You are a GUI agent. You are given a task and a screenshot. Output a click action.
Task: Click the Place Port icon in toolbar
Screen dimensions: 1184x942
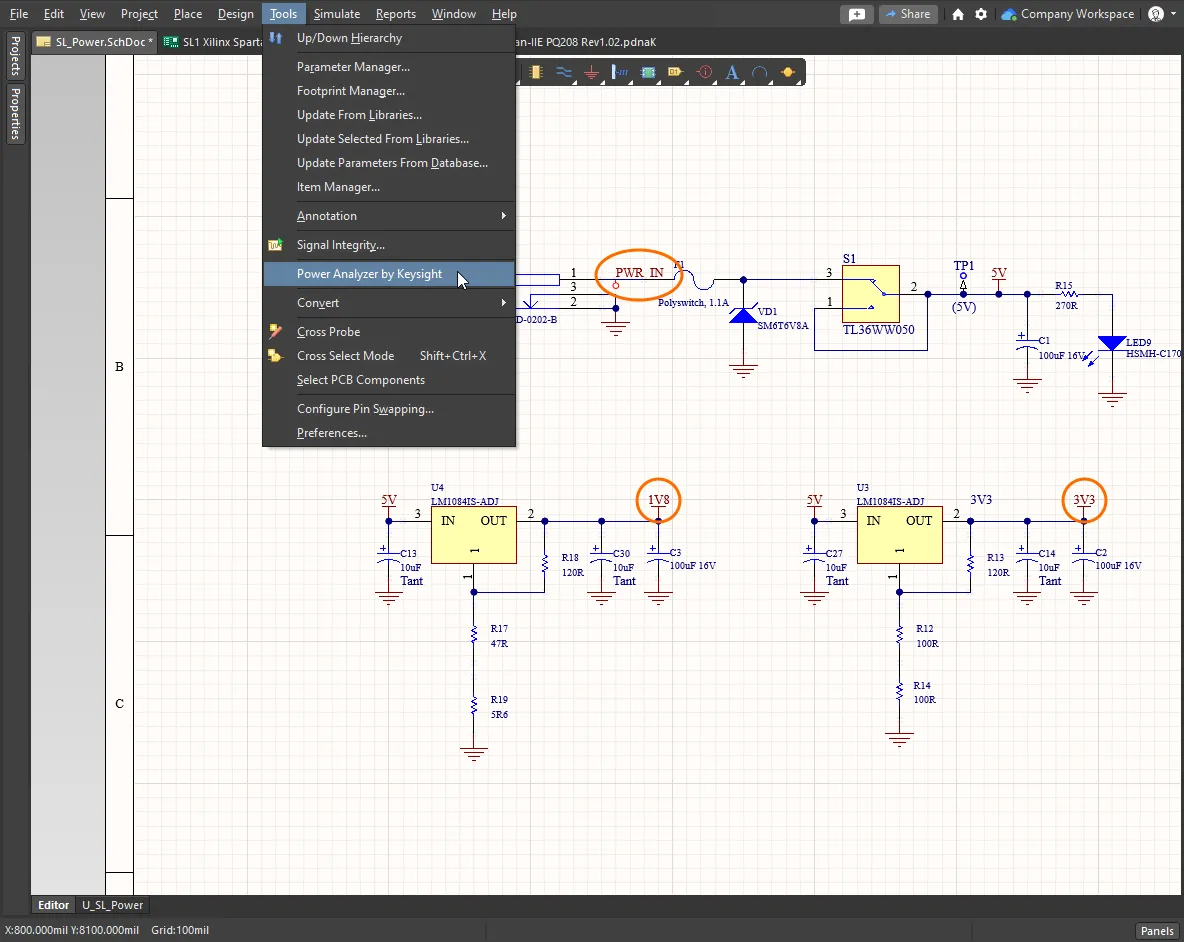pyautogui.click(x=675, y=73)
